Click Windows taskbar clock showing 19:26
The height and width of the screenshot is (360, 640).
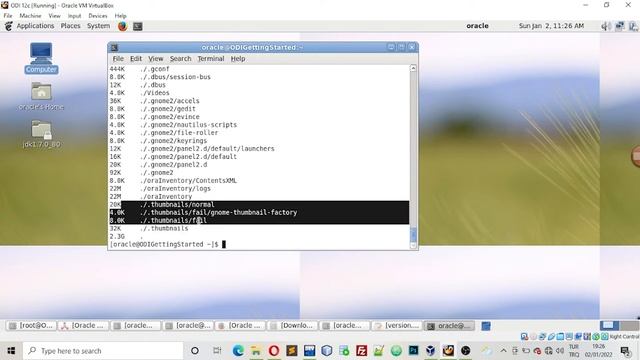pyautogui.click(x=598, y=351)
